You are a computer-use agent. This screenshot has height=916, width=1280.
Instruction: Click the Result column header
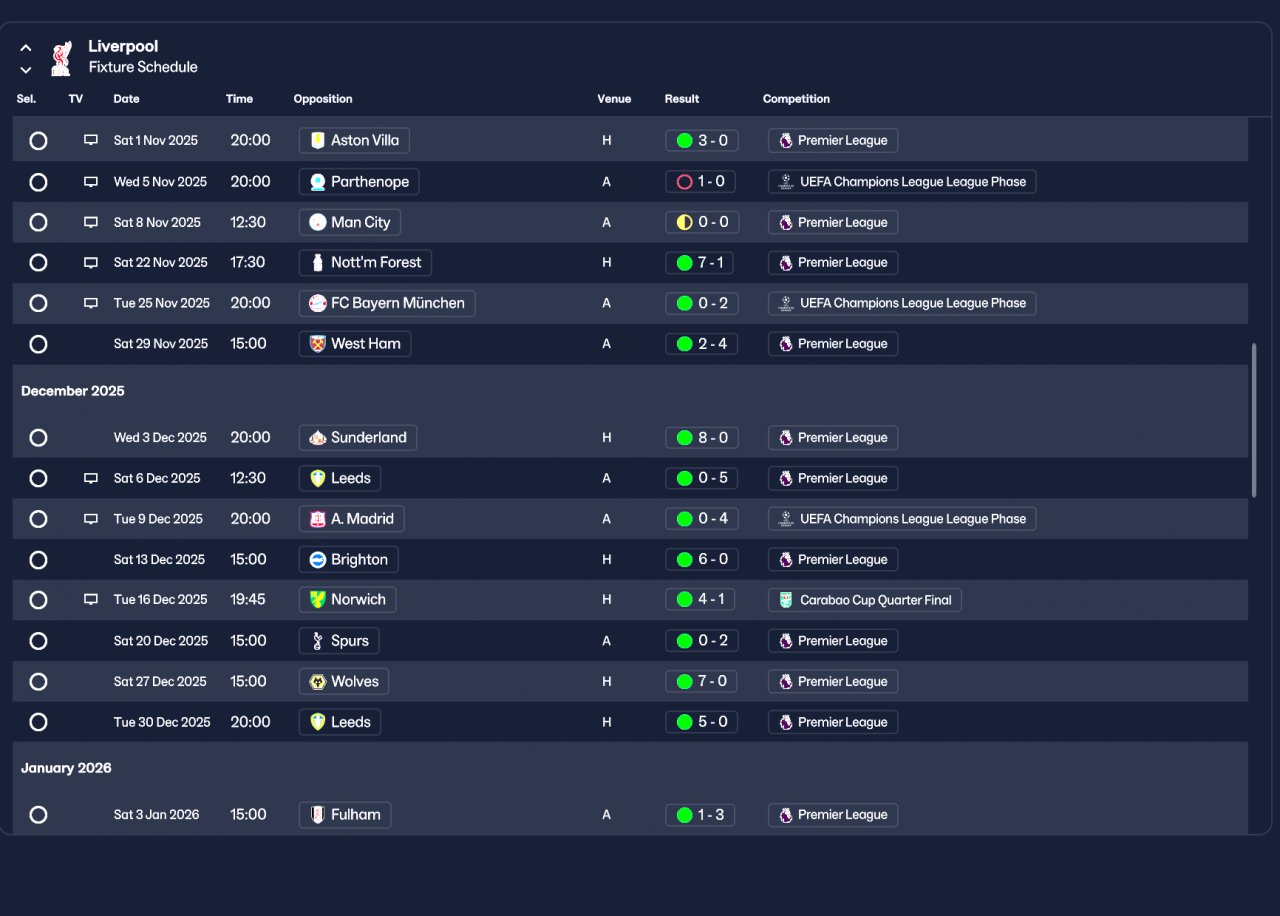point(682,99)
